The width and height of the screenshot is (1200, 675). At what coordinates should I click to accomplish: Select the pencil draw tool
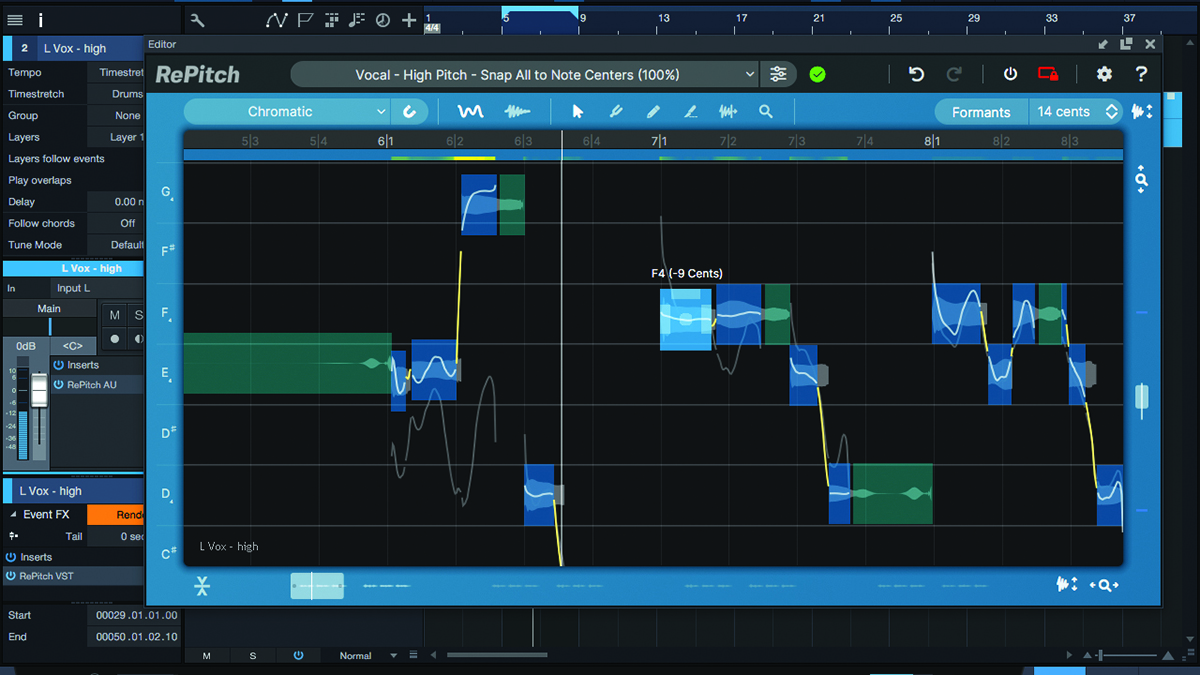(x=653, y=112)
